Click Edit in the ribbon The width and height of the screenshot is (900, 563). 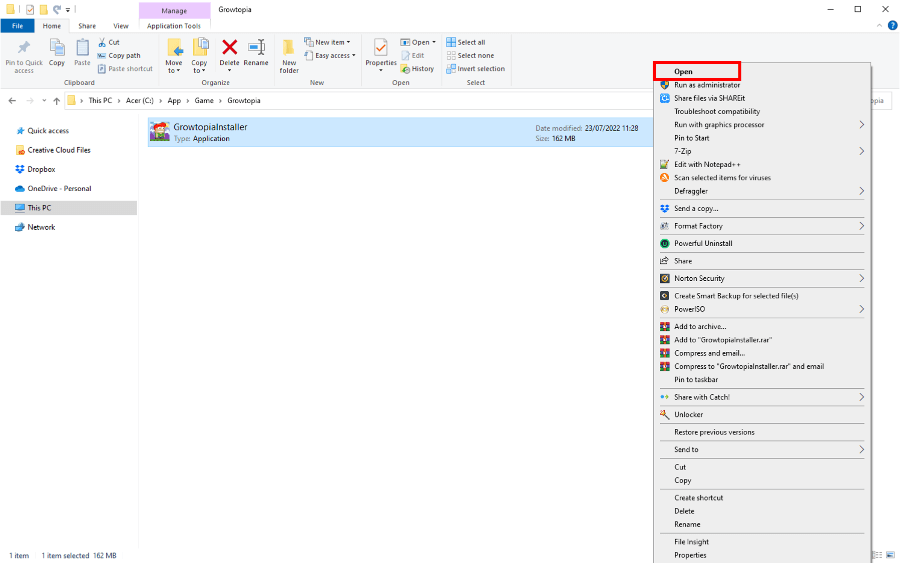413,56
